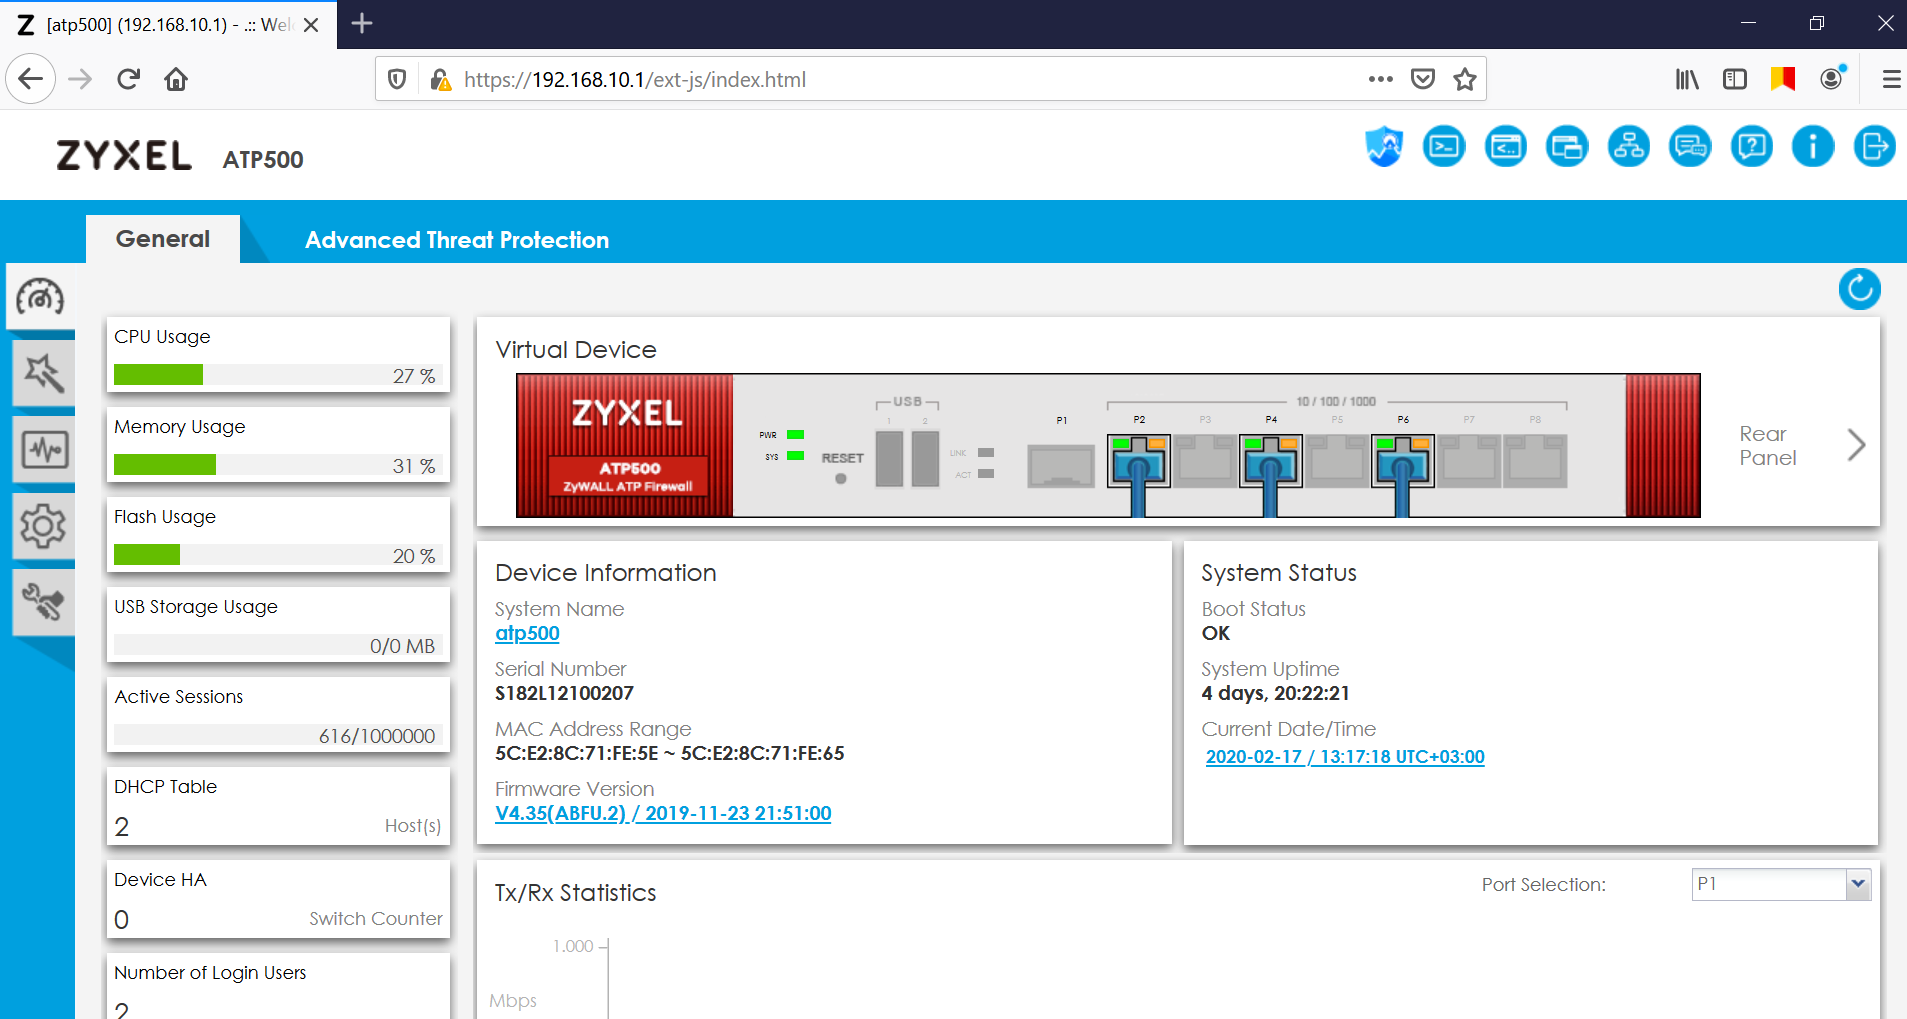Screen dimensions: 1907x1019
Task: Show the Rear Panel with chevron arrow
Action: click(x=1856, y=445)
